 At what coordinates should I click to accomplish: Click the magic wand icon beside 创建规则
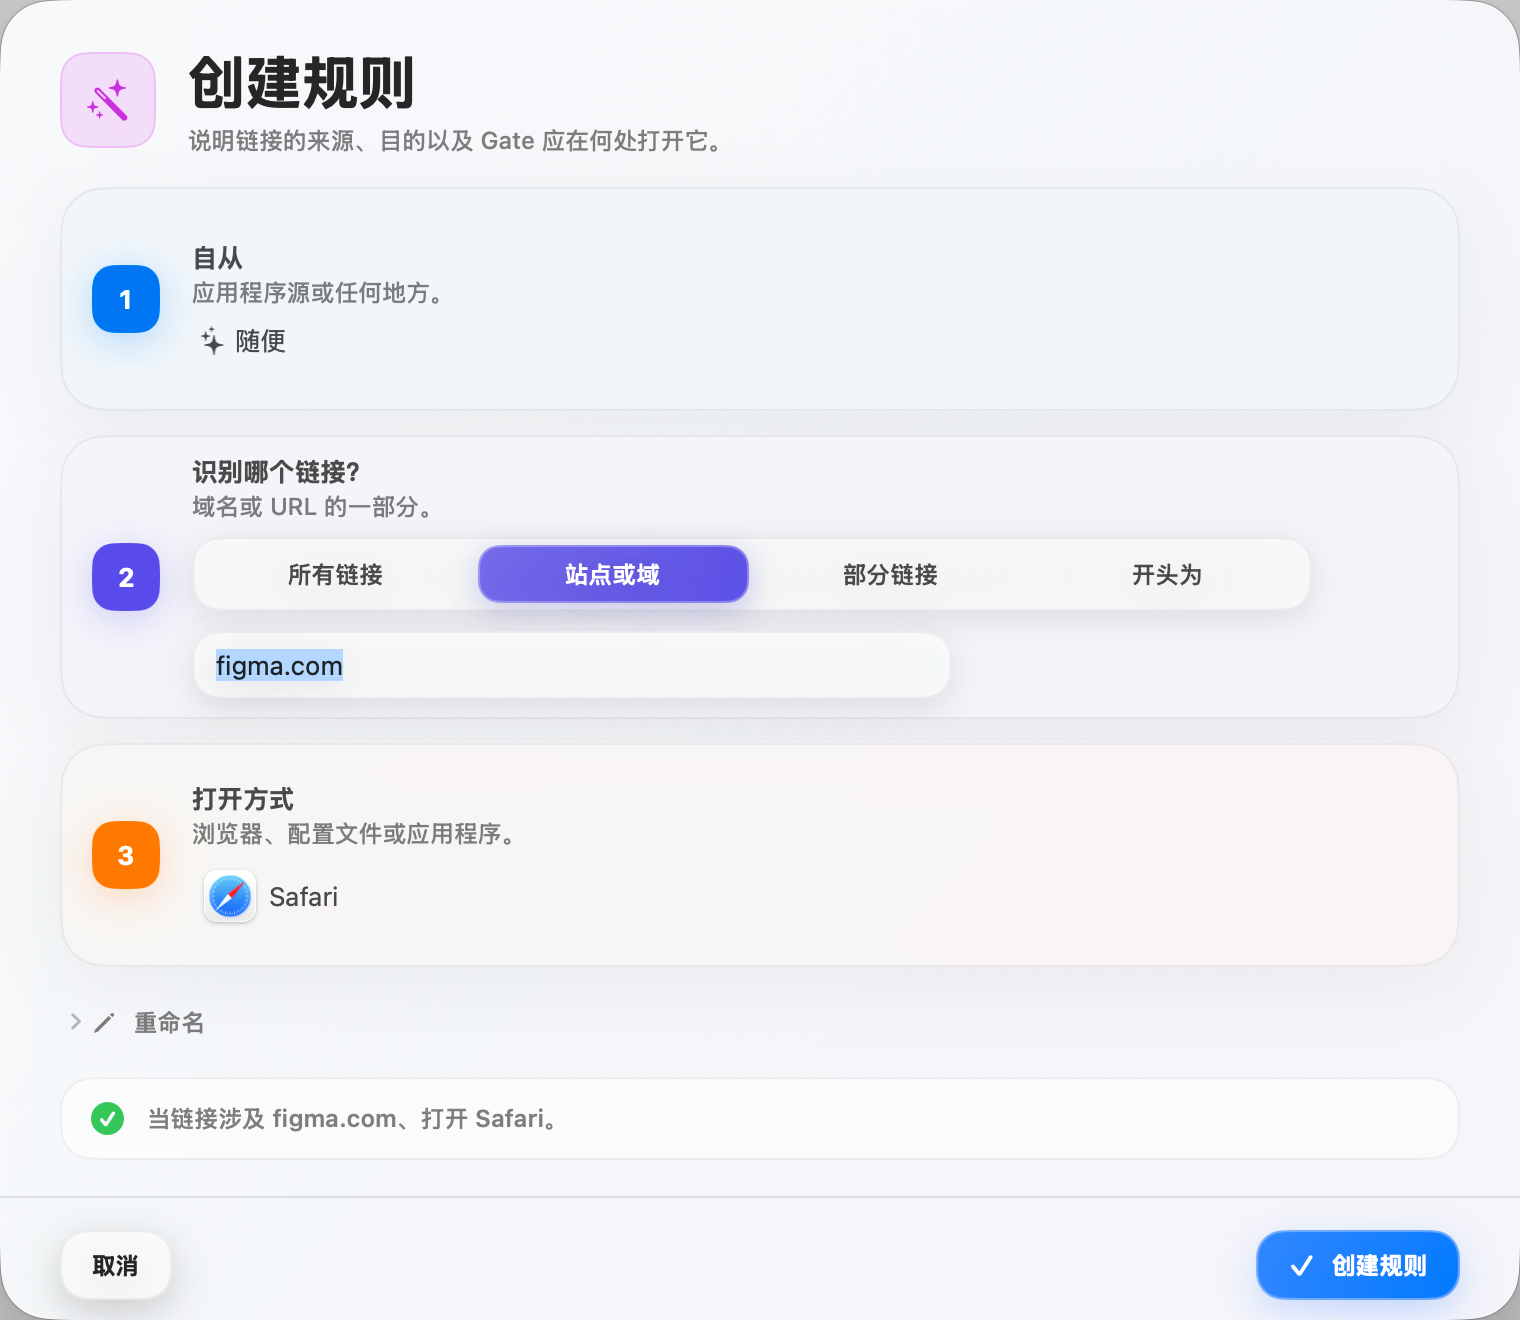click(x=108, y=100)
